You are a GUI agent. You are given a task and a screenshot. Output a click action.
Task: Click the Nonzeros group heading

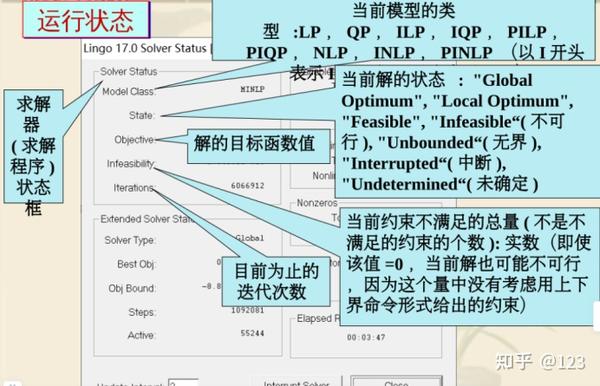coord(317,203)
